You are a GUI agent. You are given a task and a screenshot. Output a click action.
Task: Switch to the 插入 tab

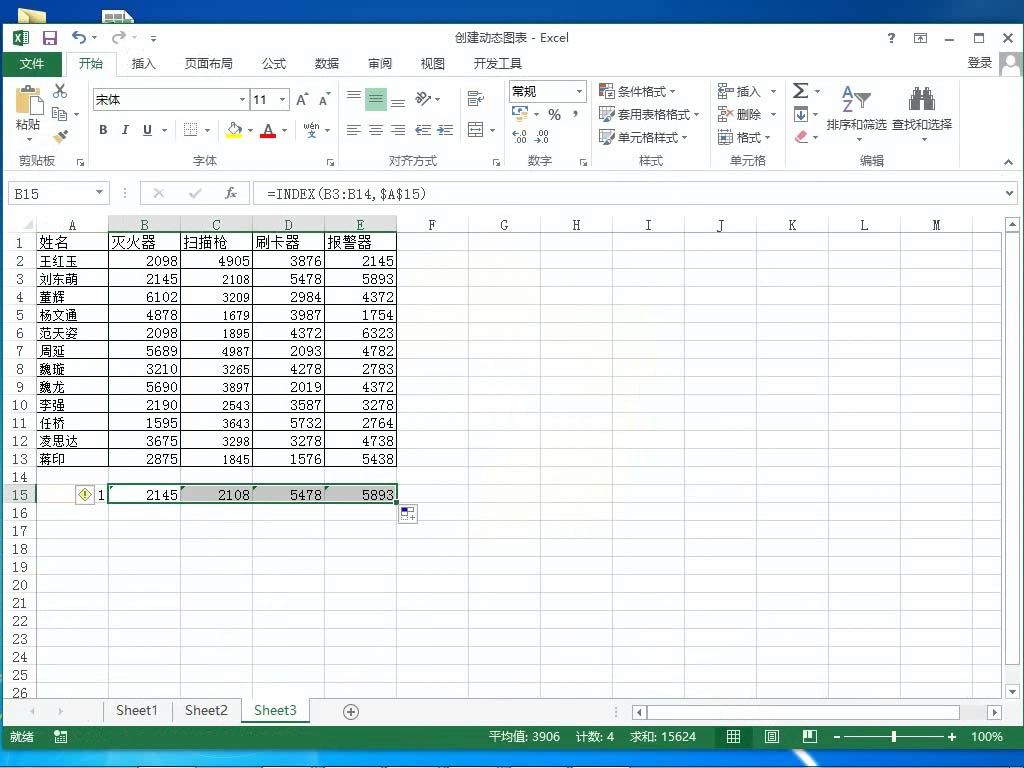(x=143, y=63)
